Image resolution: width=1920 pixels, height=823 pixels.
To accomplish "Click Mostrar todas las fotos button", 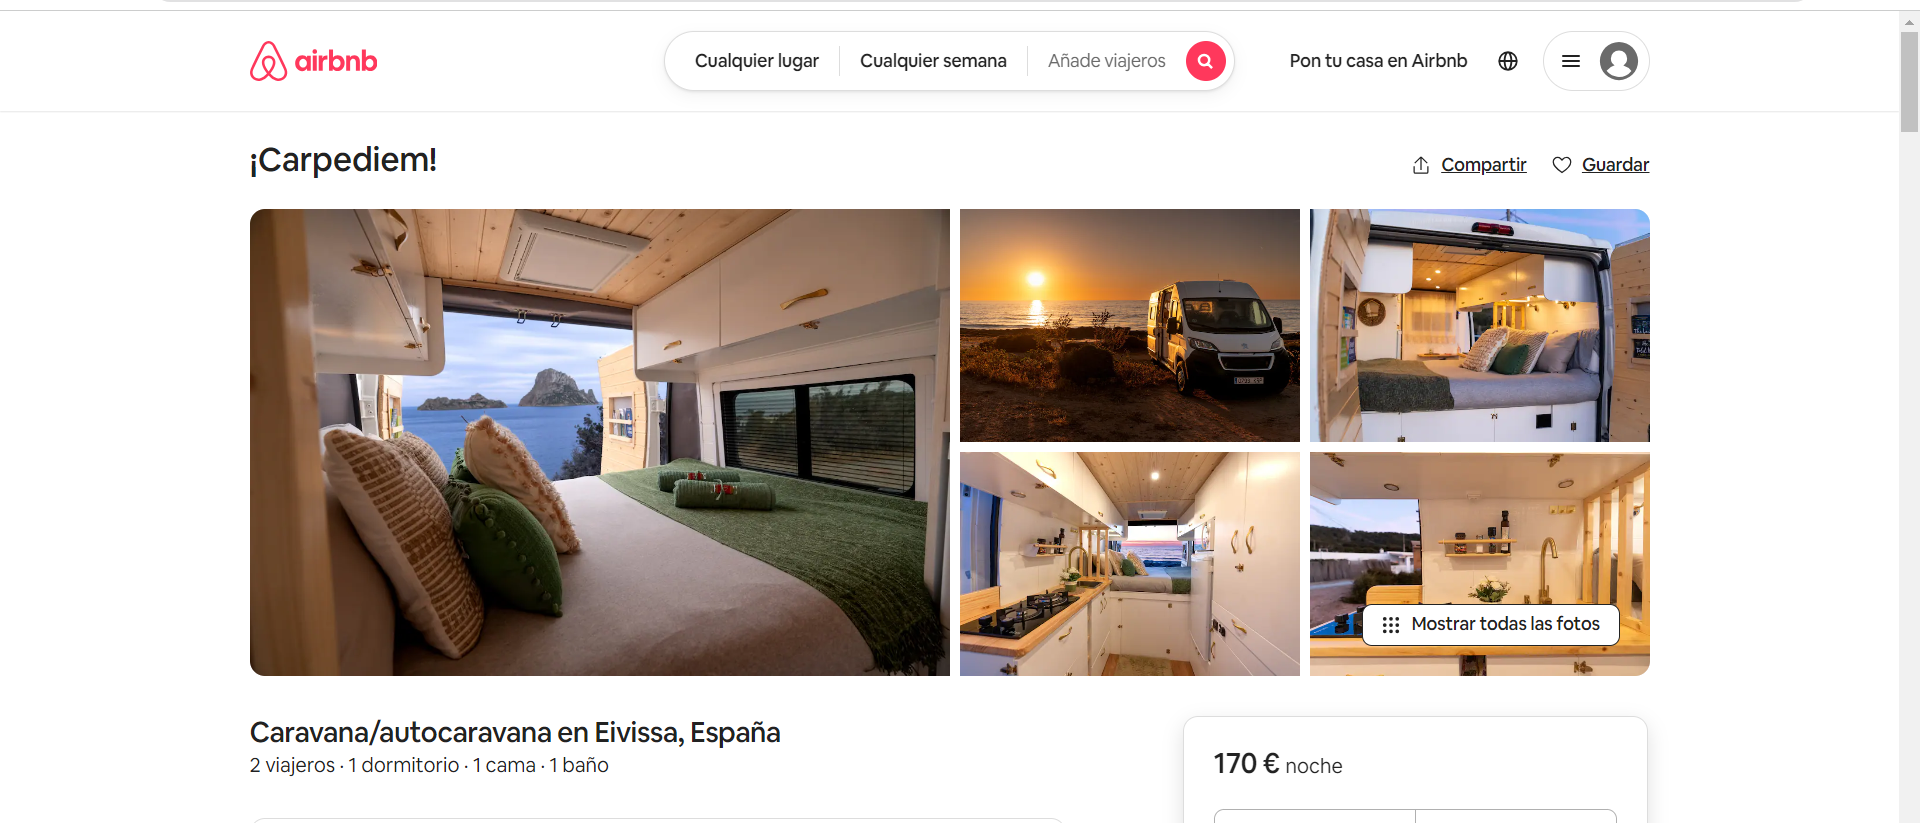I will 1490,625.
